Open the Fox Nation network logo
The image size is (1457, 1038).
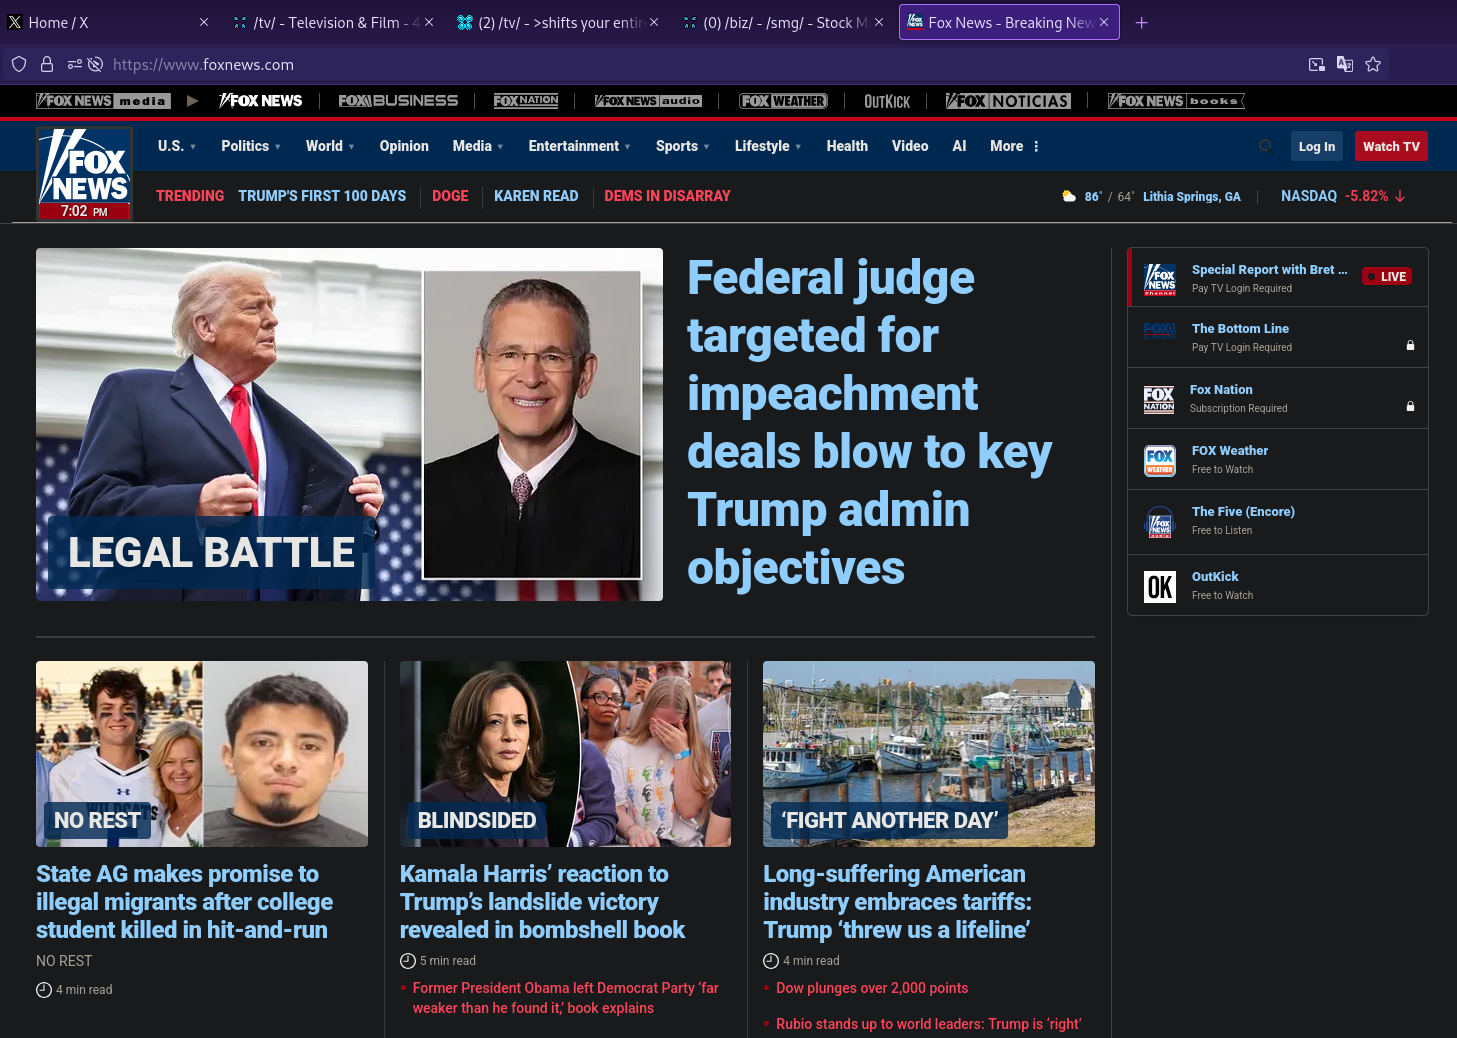[526, 101]
